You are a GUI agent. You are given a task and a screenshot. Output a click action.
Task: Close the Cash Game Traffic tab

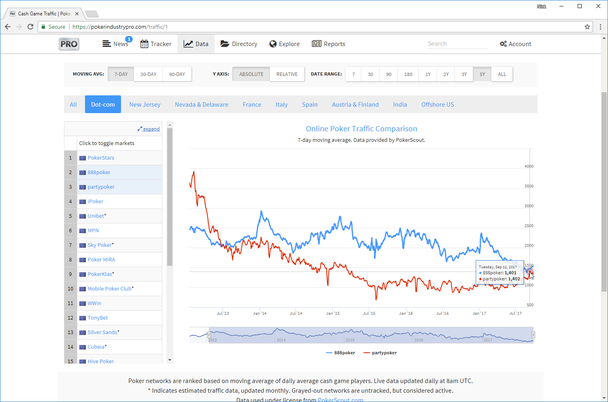coord(77,14)
